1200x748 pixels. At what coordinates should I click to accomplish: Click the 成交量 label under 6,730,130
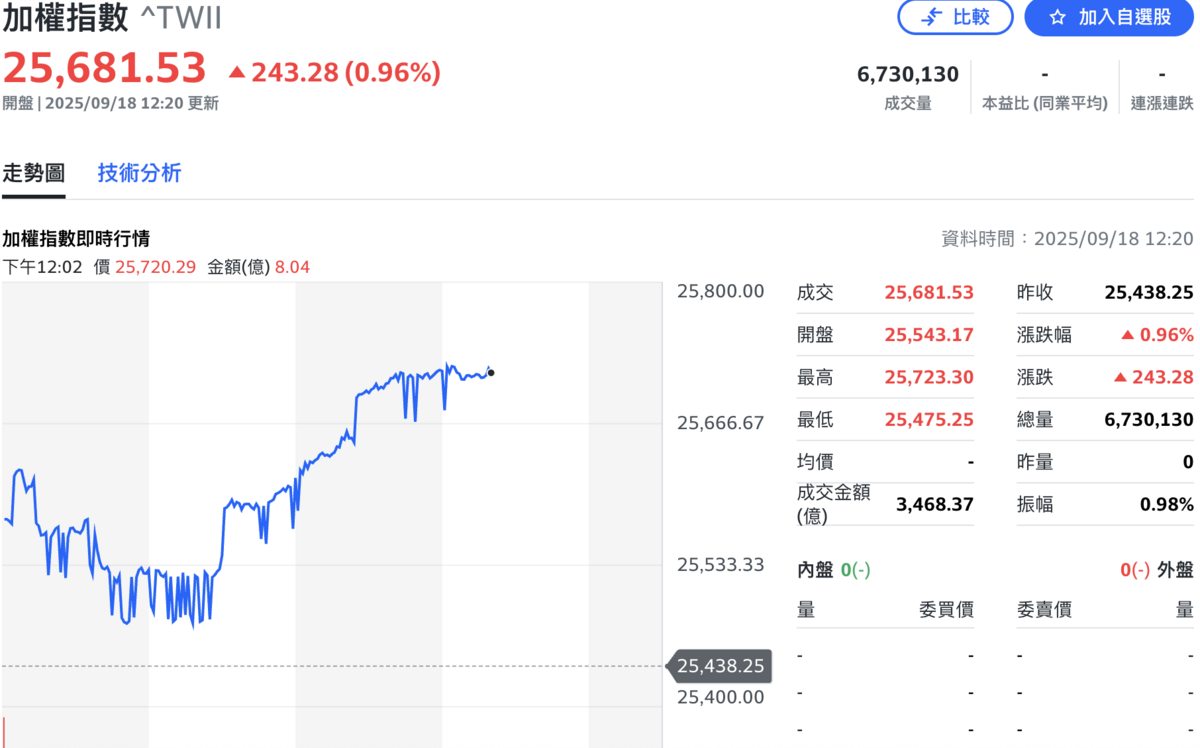pos(908,102)
